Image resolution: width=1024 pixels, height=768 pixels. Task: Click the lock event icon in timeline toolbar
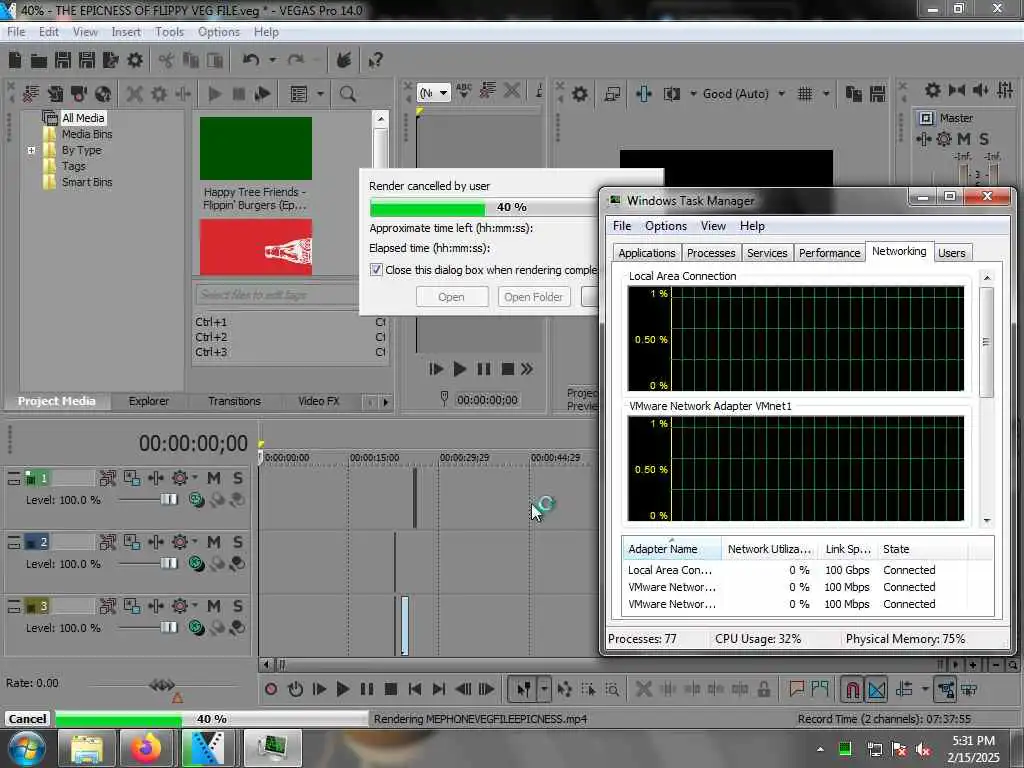pyautogui.click(x=763, y=689)
